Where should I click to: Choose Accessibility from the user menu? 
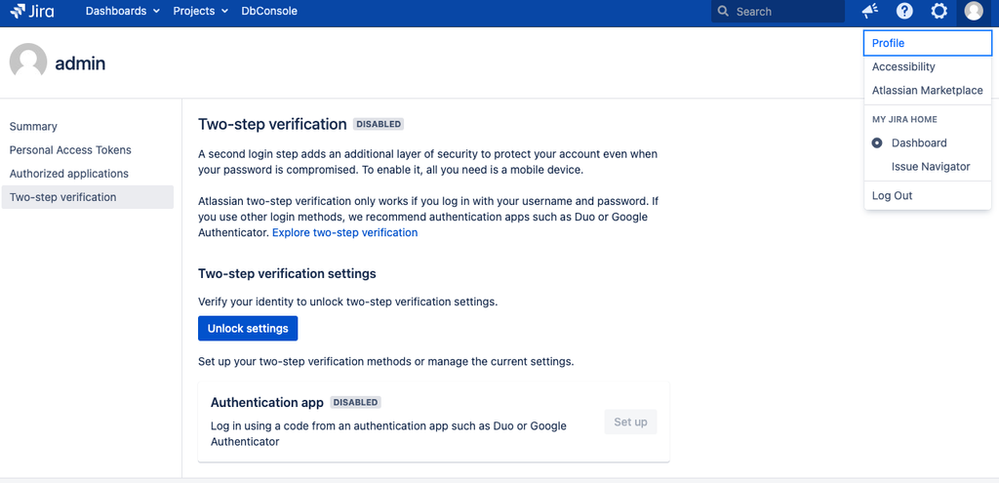(903, 67)
